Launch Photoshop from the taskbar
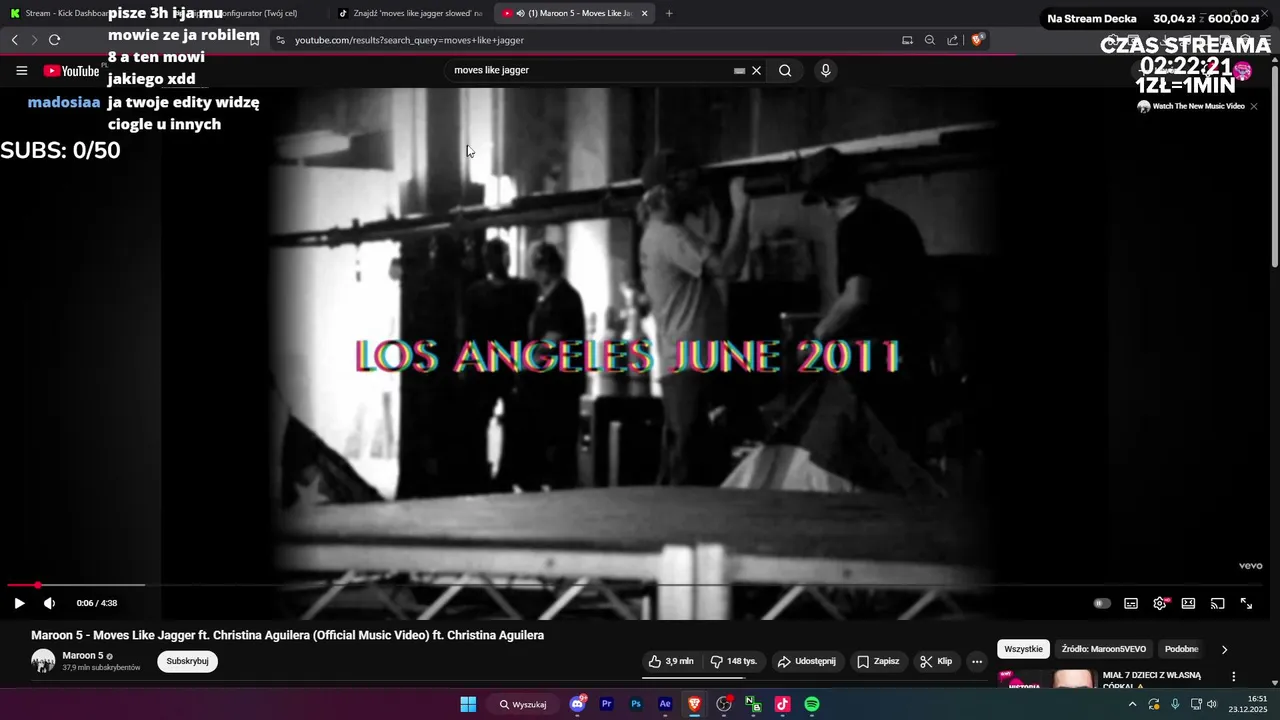Screen dimensions: 1280x720 pos(636,704)
